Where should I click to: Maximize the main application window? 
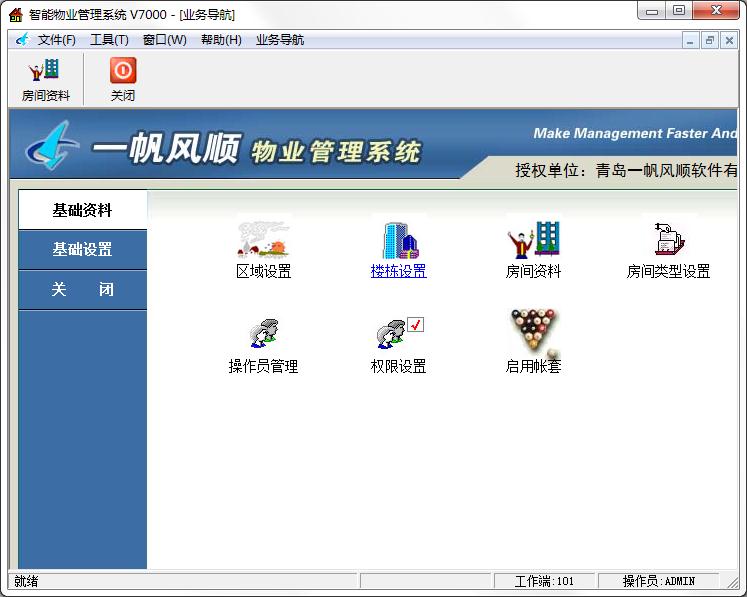pyautogui.click(x=679, y=10)
